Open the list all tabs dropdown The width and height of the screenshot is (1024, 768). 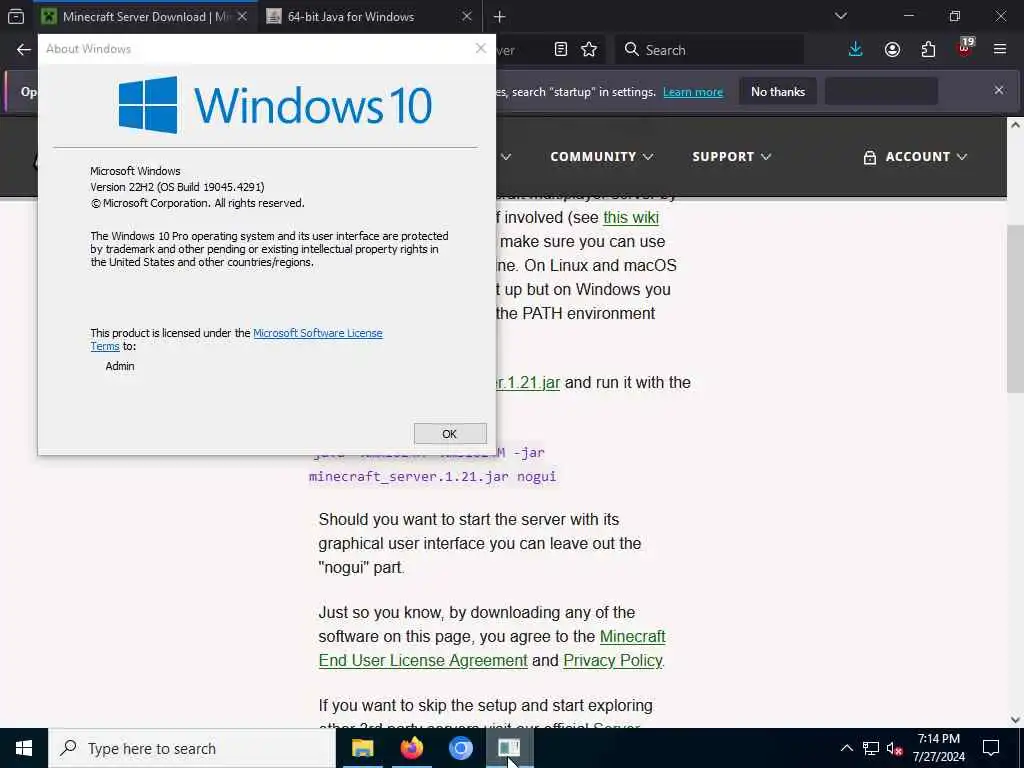tap(841, 16)
